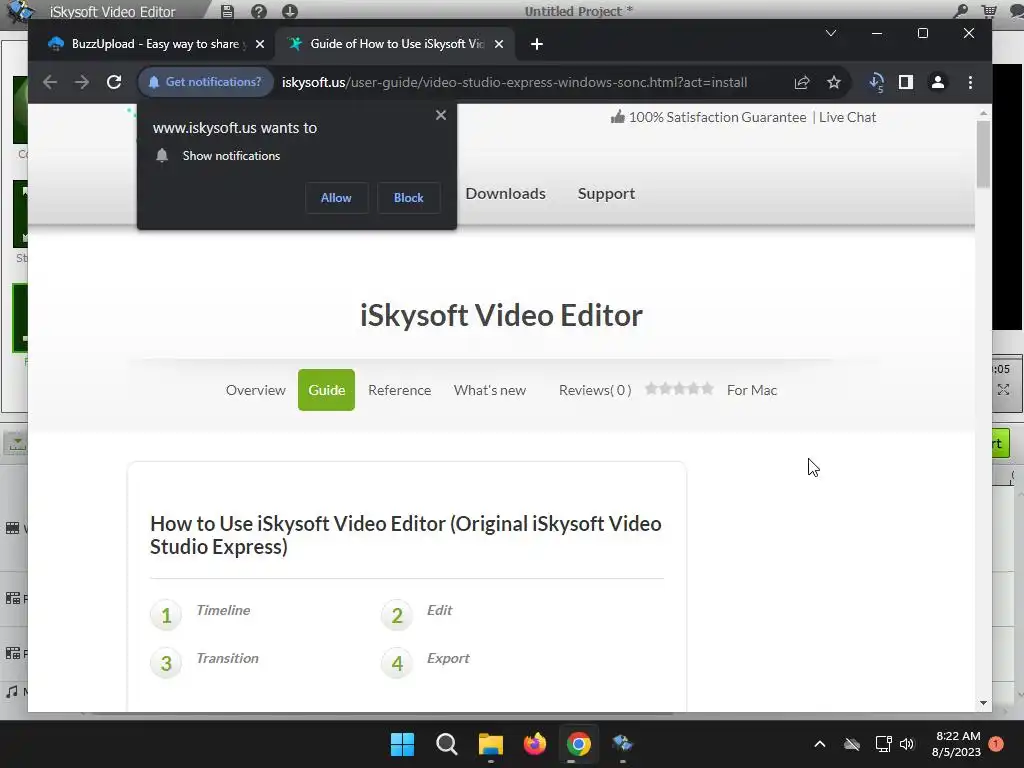Click the vertical scrollbar thumb

pos(983,154)
